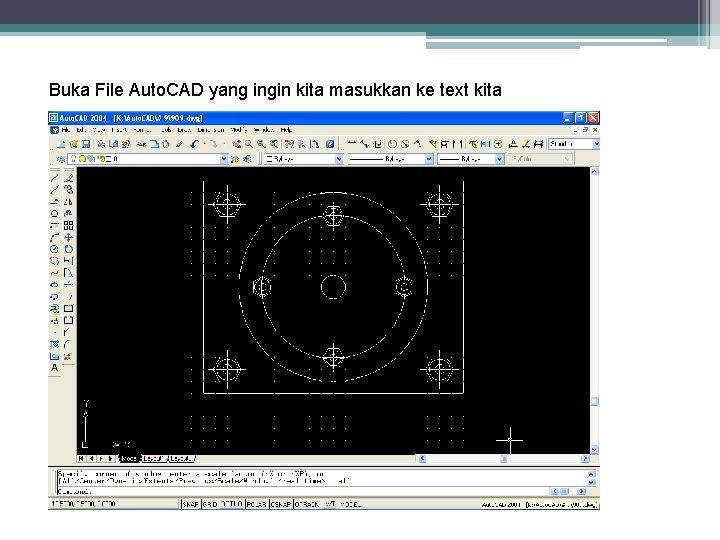Image resolution: width=720 pixels, height=540 pixels.
Task: Select the Spline draw tool
Action: pyautogui.click(x=55, y=273)
